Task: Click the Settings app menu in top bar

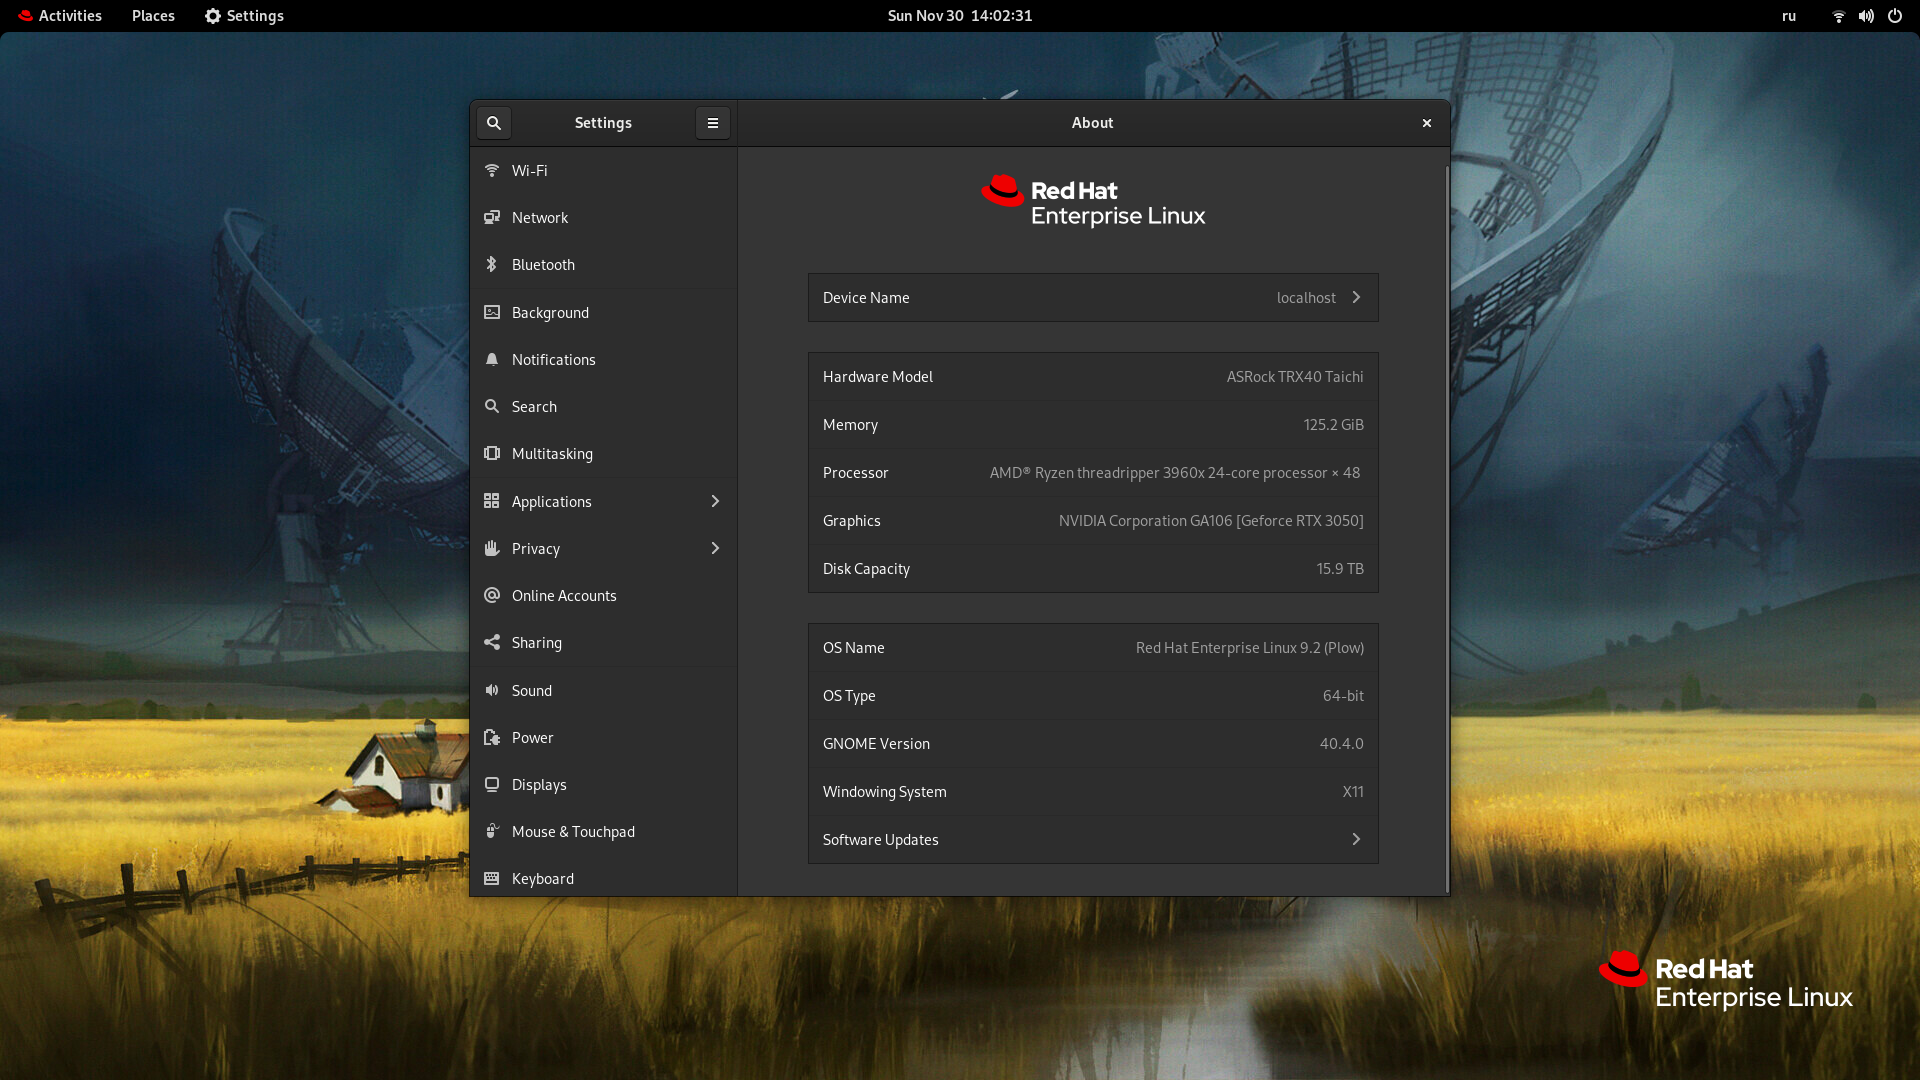Action: pos(244,16)
